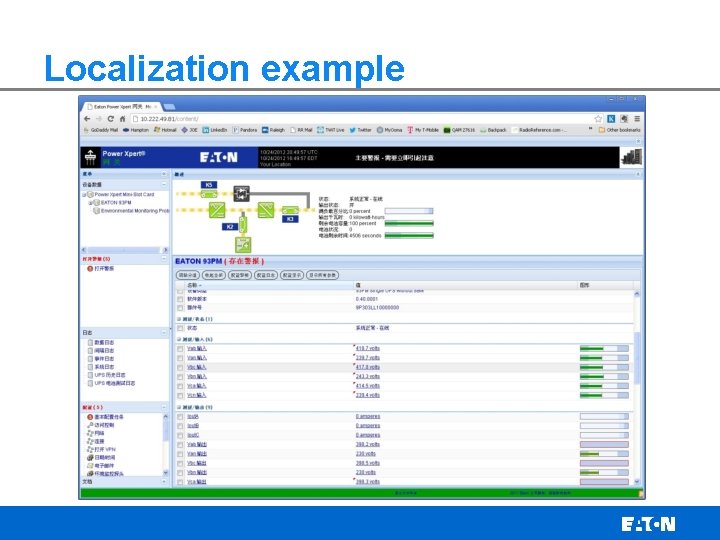The width and height of the screenshot is (720, 540).
Task: Click the last pill button in the toolbar
Action: pyautogui.click(x=322, y=275)
